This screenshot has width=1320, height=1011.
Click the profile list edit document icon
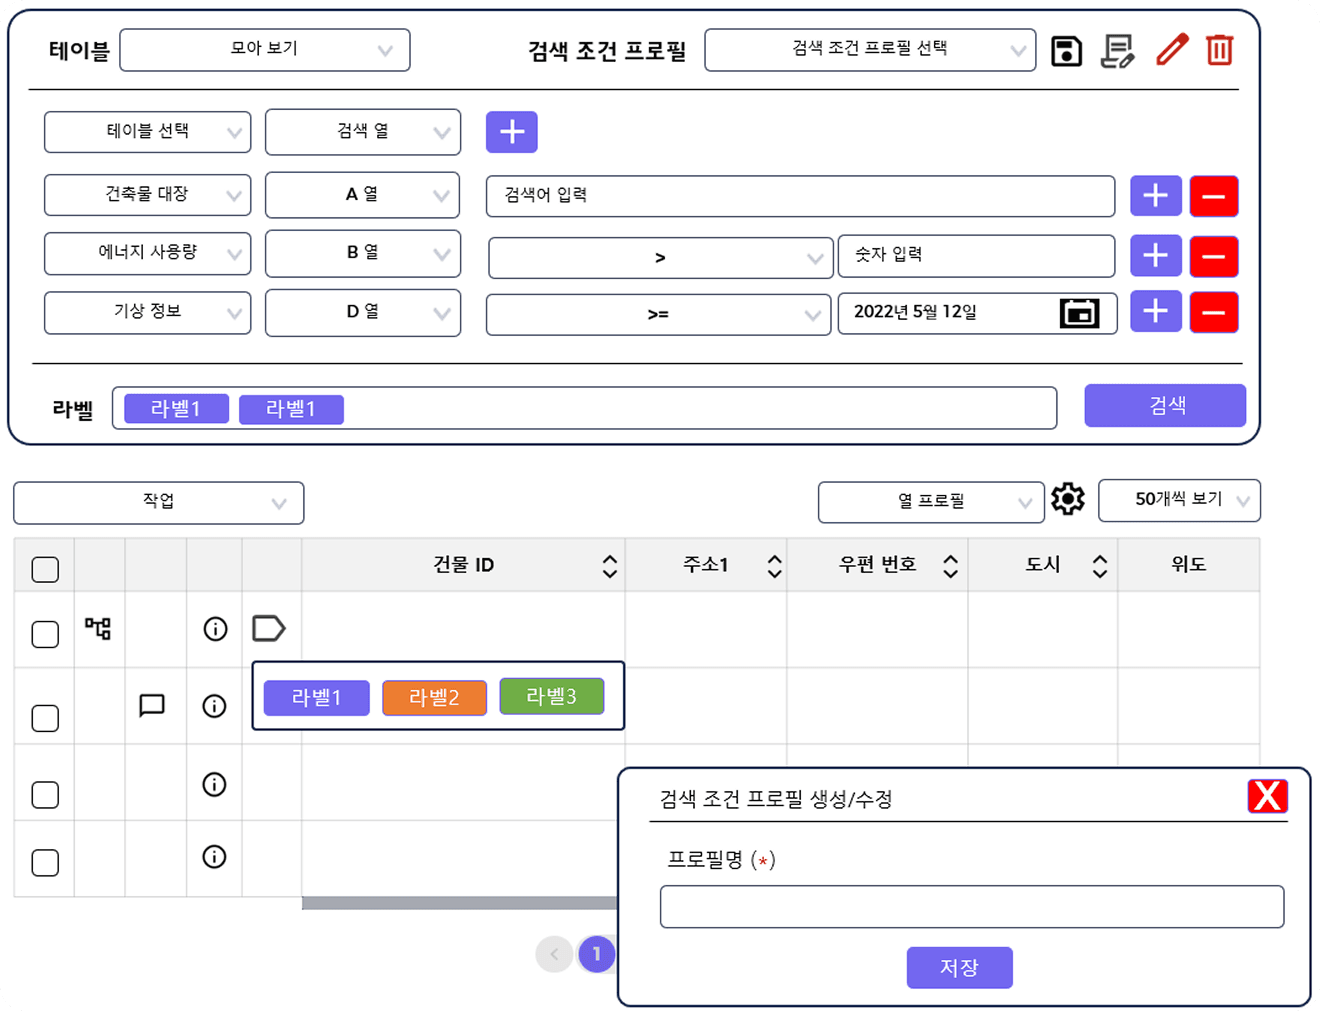tap(1117, 51)
